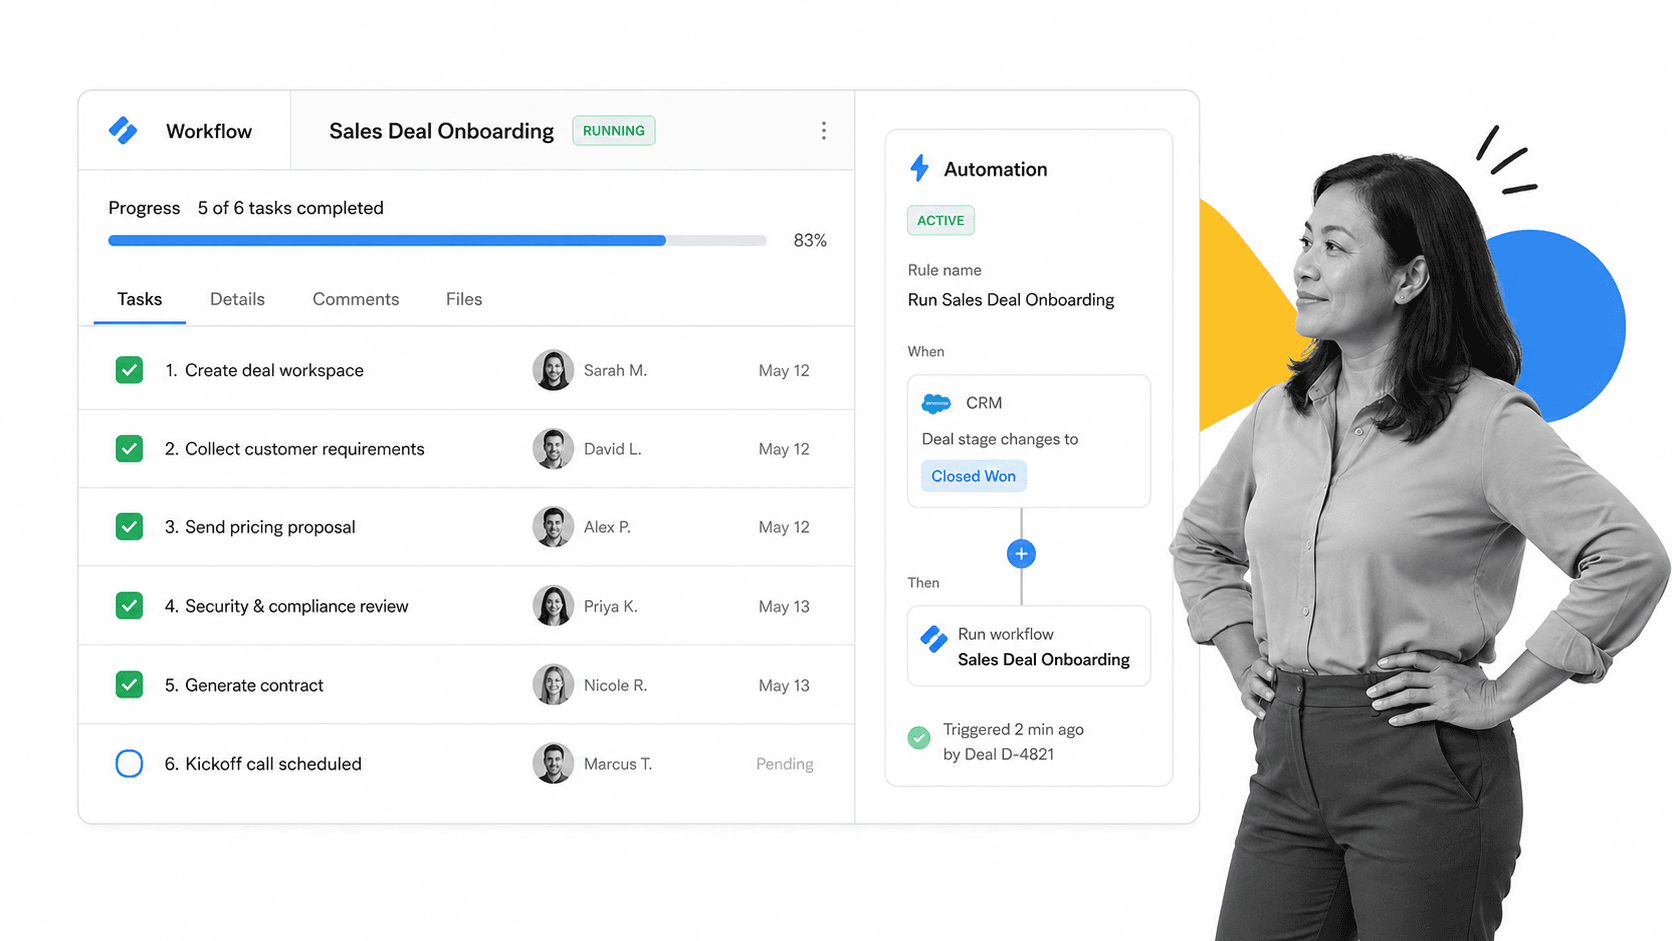Click the Sales Deal Onboarding title
The width and height of the screenshot is (1672, 941).
tap(441, 131)
